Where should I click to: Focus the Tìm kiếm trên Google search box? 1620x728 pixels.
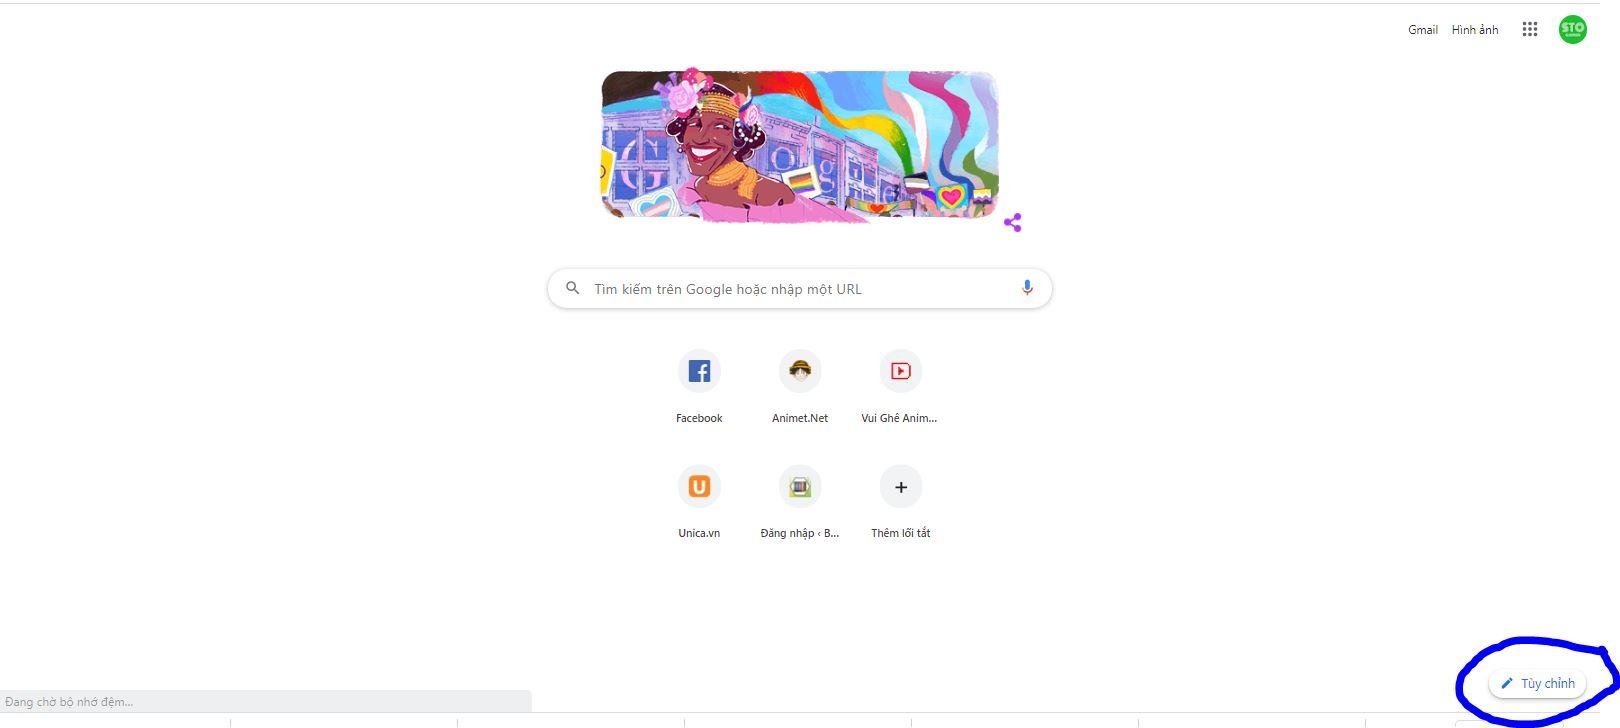[799, 288]
